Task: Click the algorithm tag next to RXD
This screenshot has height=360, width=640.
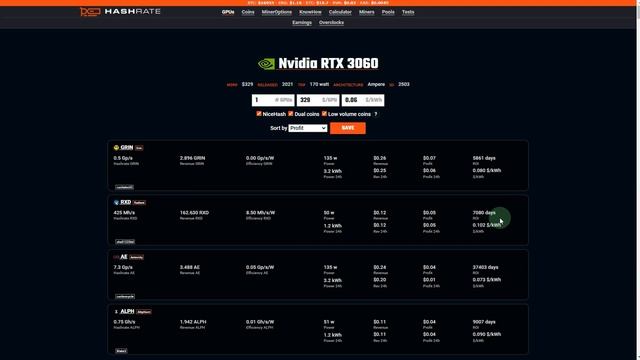Action: tap(139, 203)
